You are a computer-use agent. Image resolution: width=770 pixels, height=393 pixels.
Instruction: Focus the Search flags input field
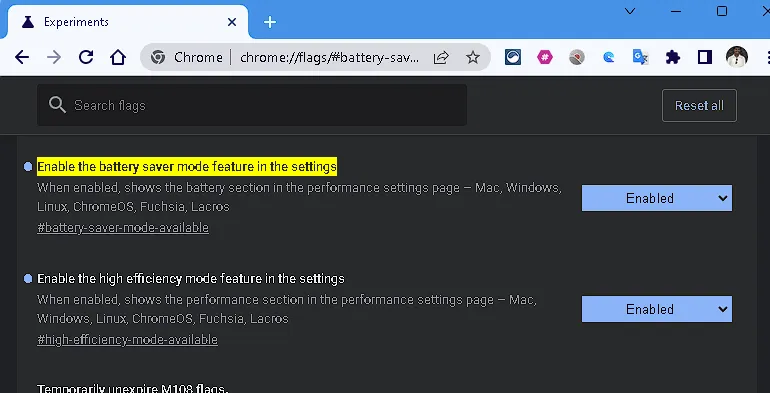coord(252,105)
